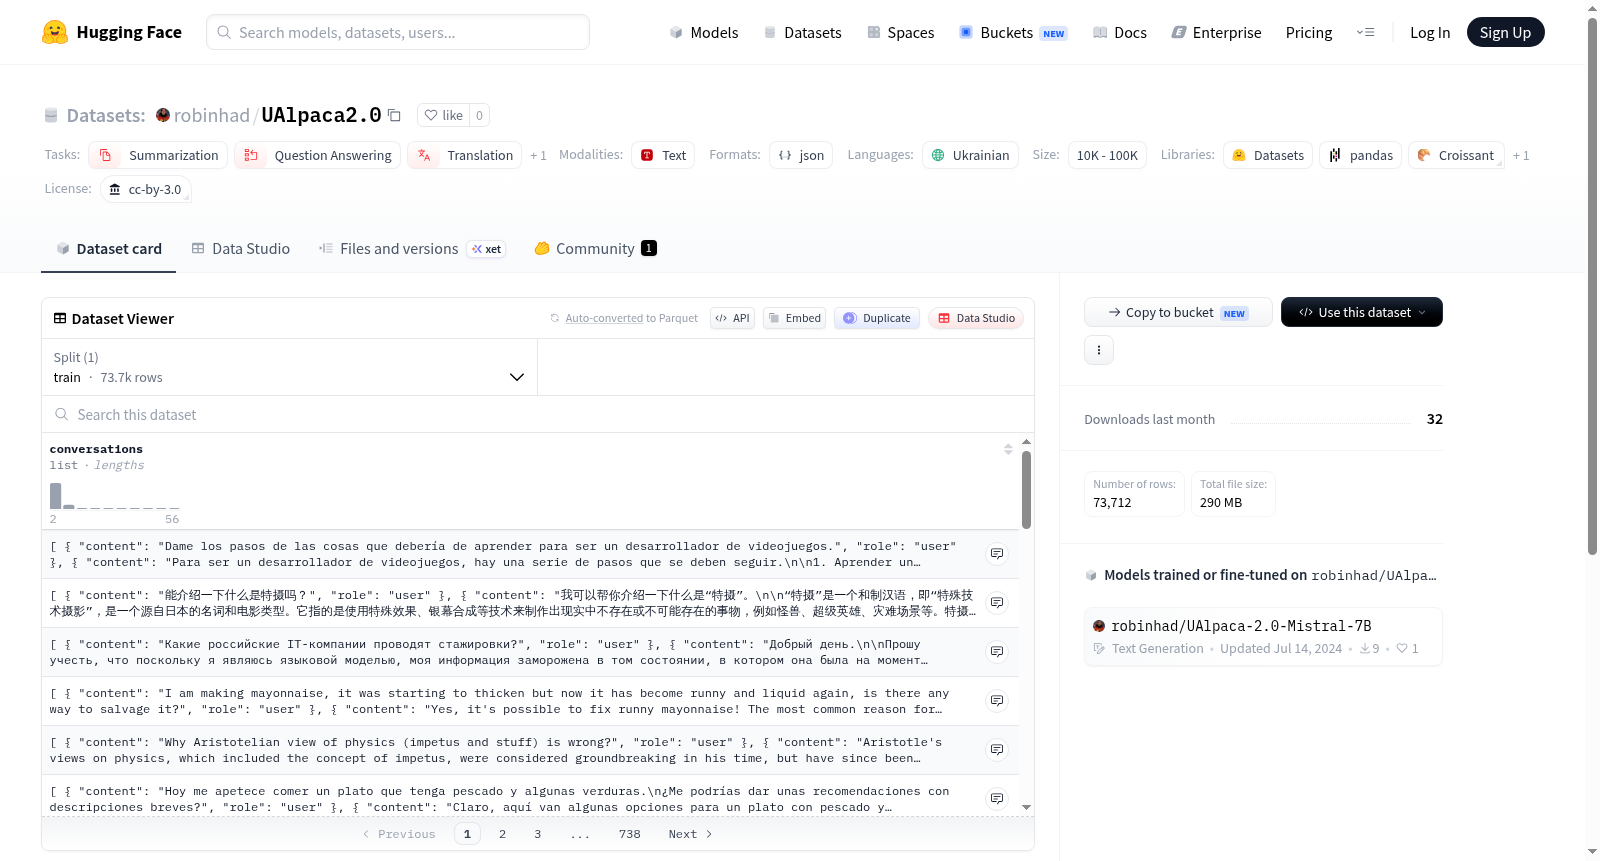1600x861 pixels.
Task: Select the Text modality tag
Action: [663, 155]
